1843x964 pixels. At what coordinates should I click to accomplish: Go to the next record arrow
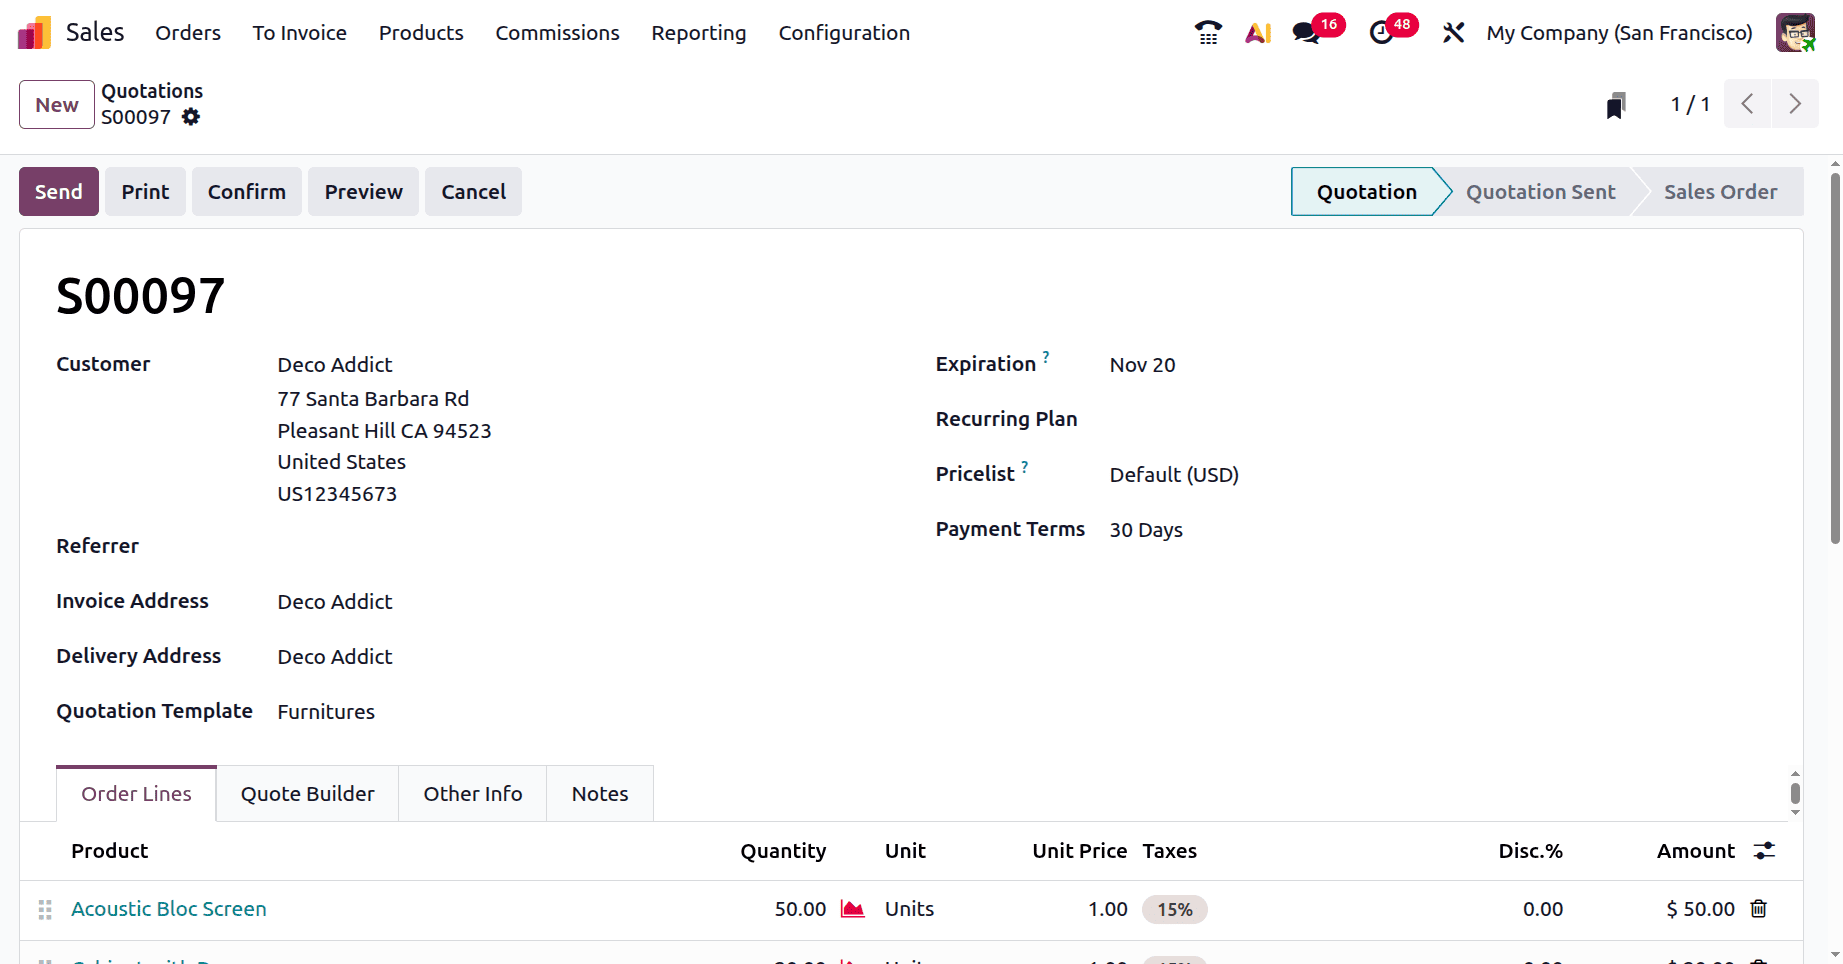point(1795,104)
